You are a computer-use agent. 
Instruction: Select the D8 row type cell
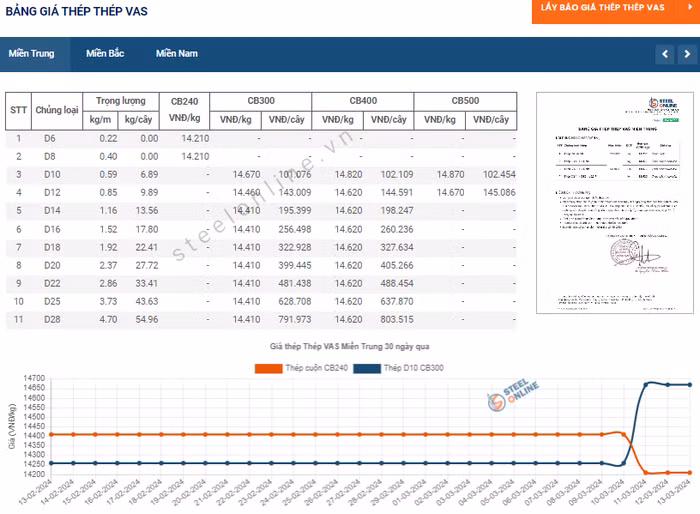tap(50, 156)
